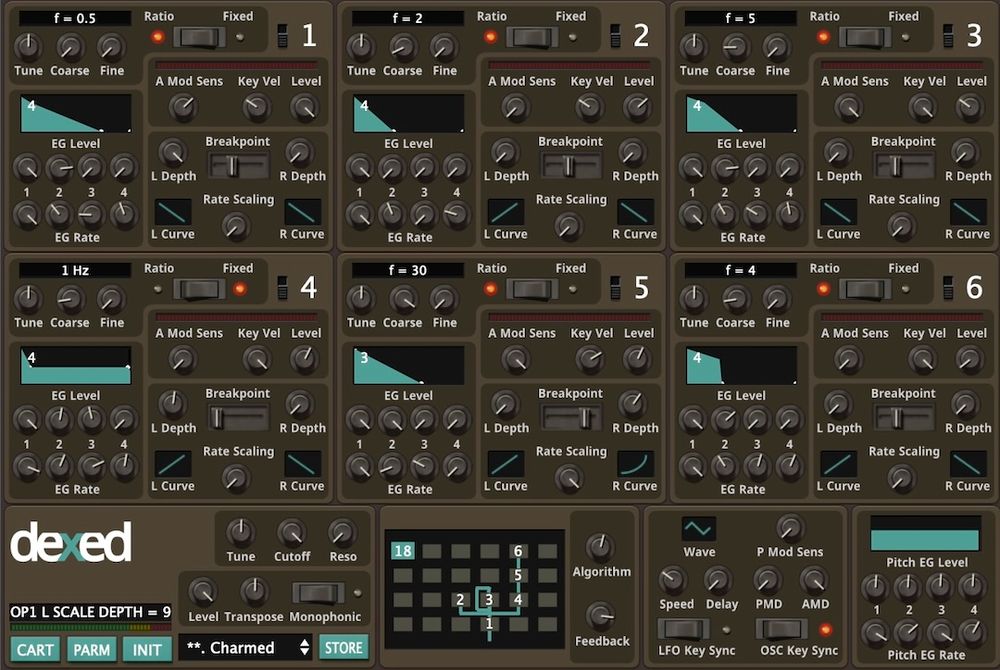This screenshot has height=670, width=1000.
Task: Toggle operator 4 Ratio/Fixed mode switch
Action: click(x=200, y=289)
